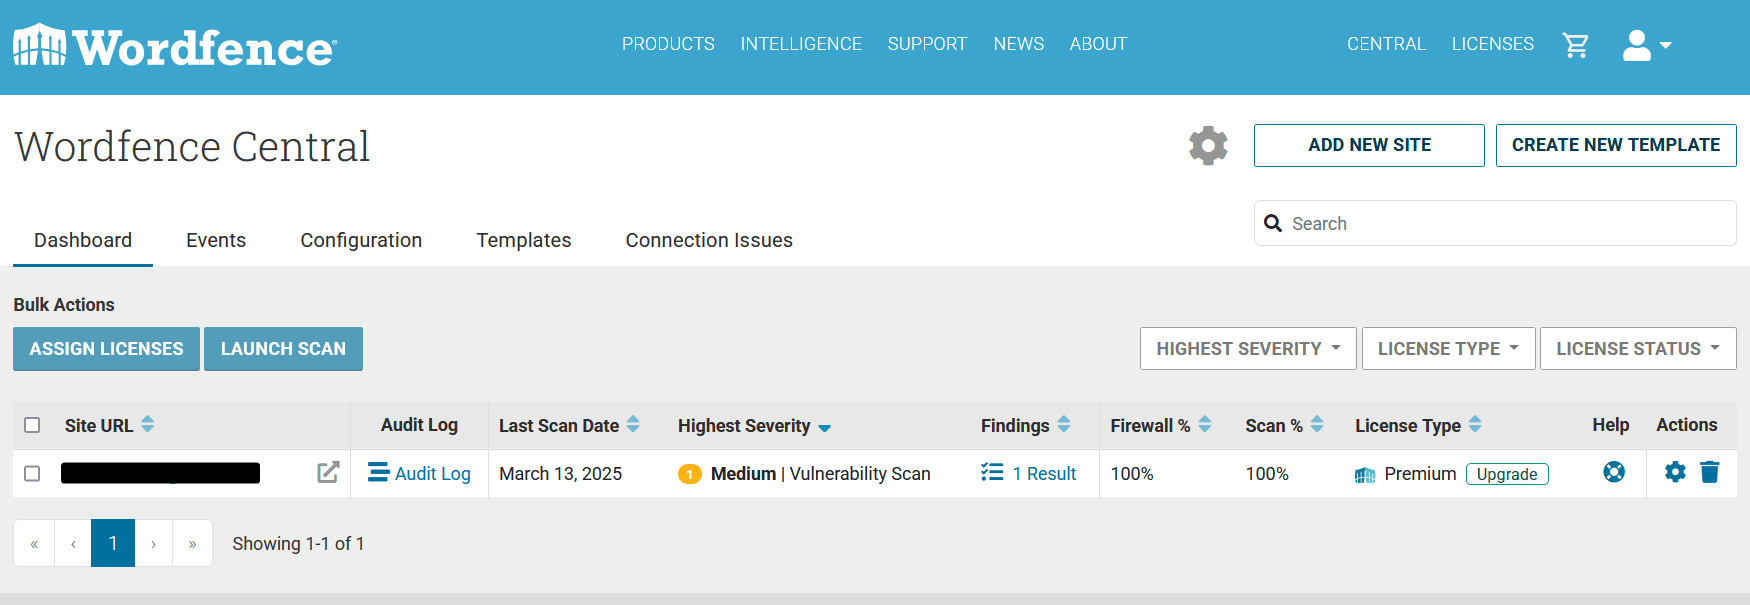The height and width of the screenshot is (605, 1750).
Task: Open the Help lifebuoy icon
Action: (x=1614, y=472)
